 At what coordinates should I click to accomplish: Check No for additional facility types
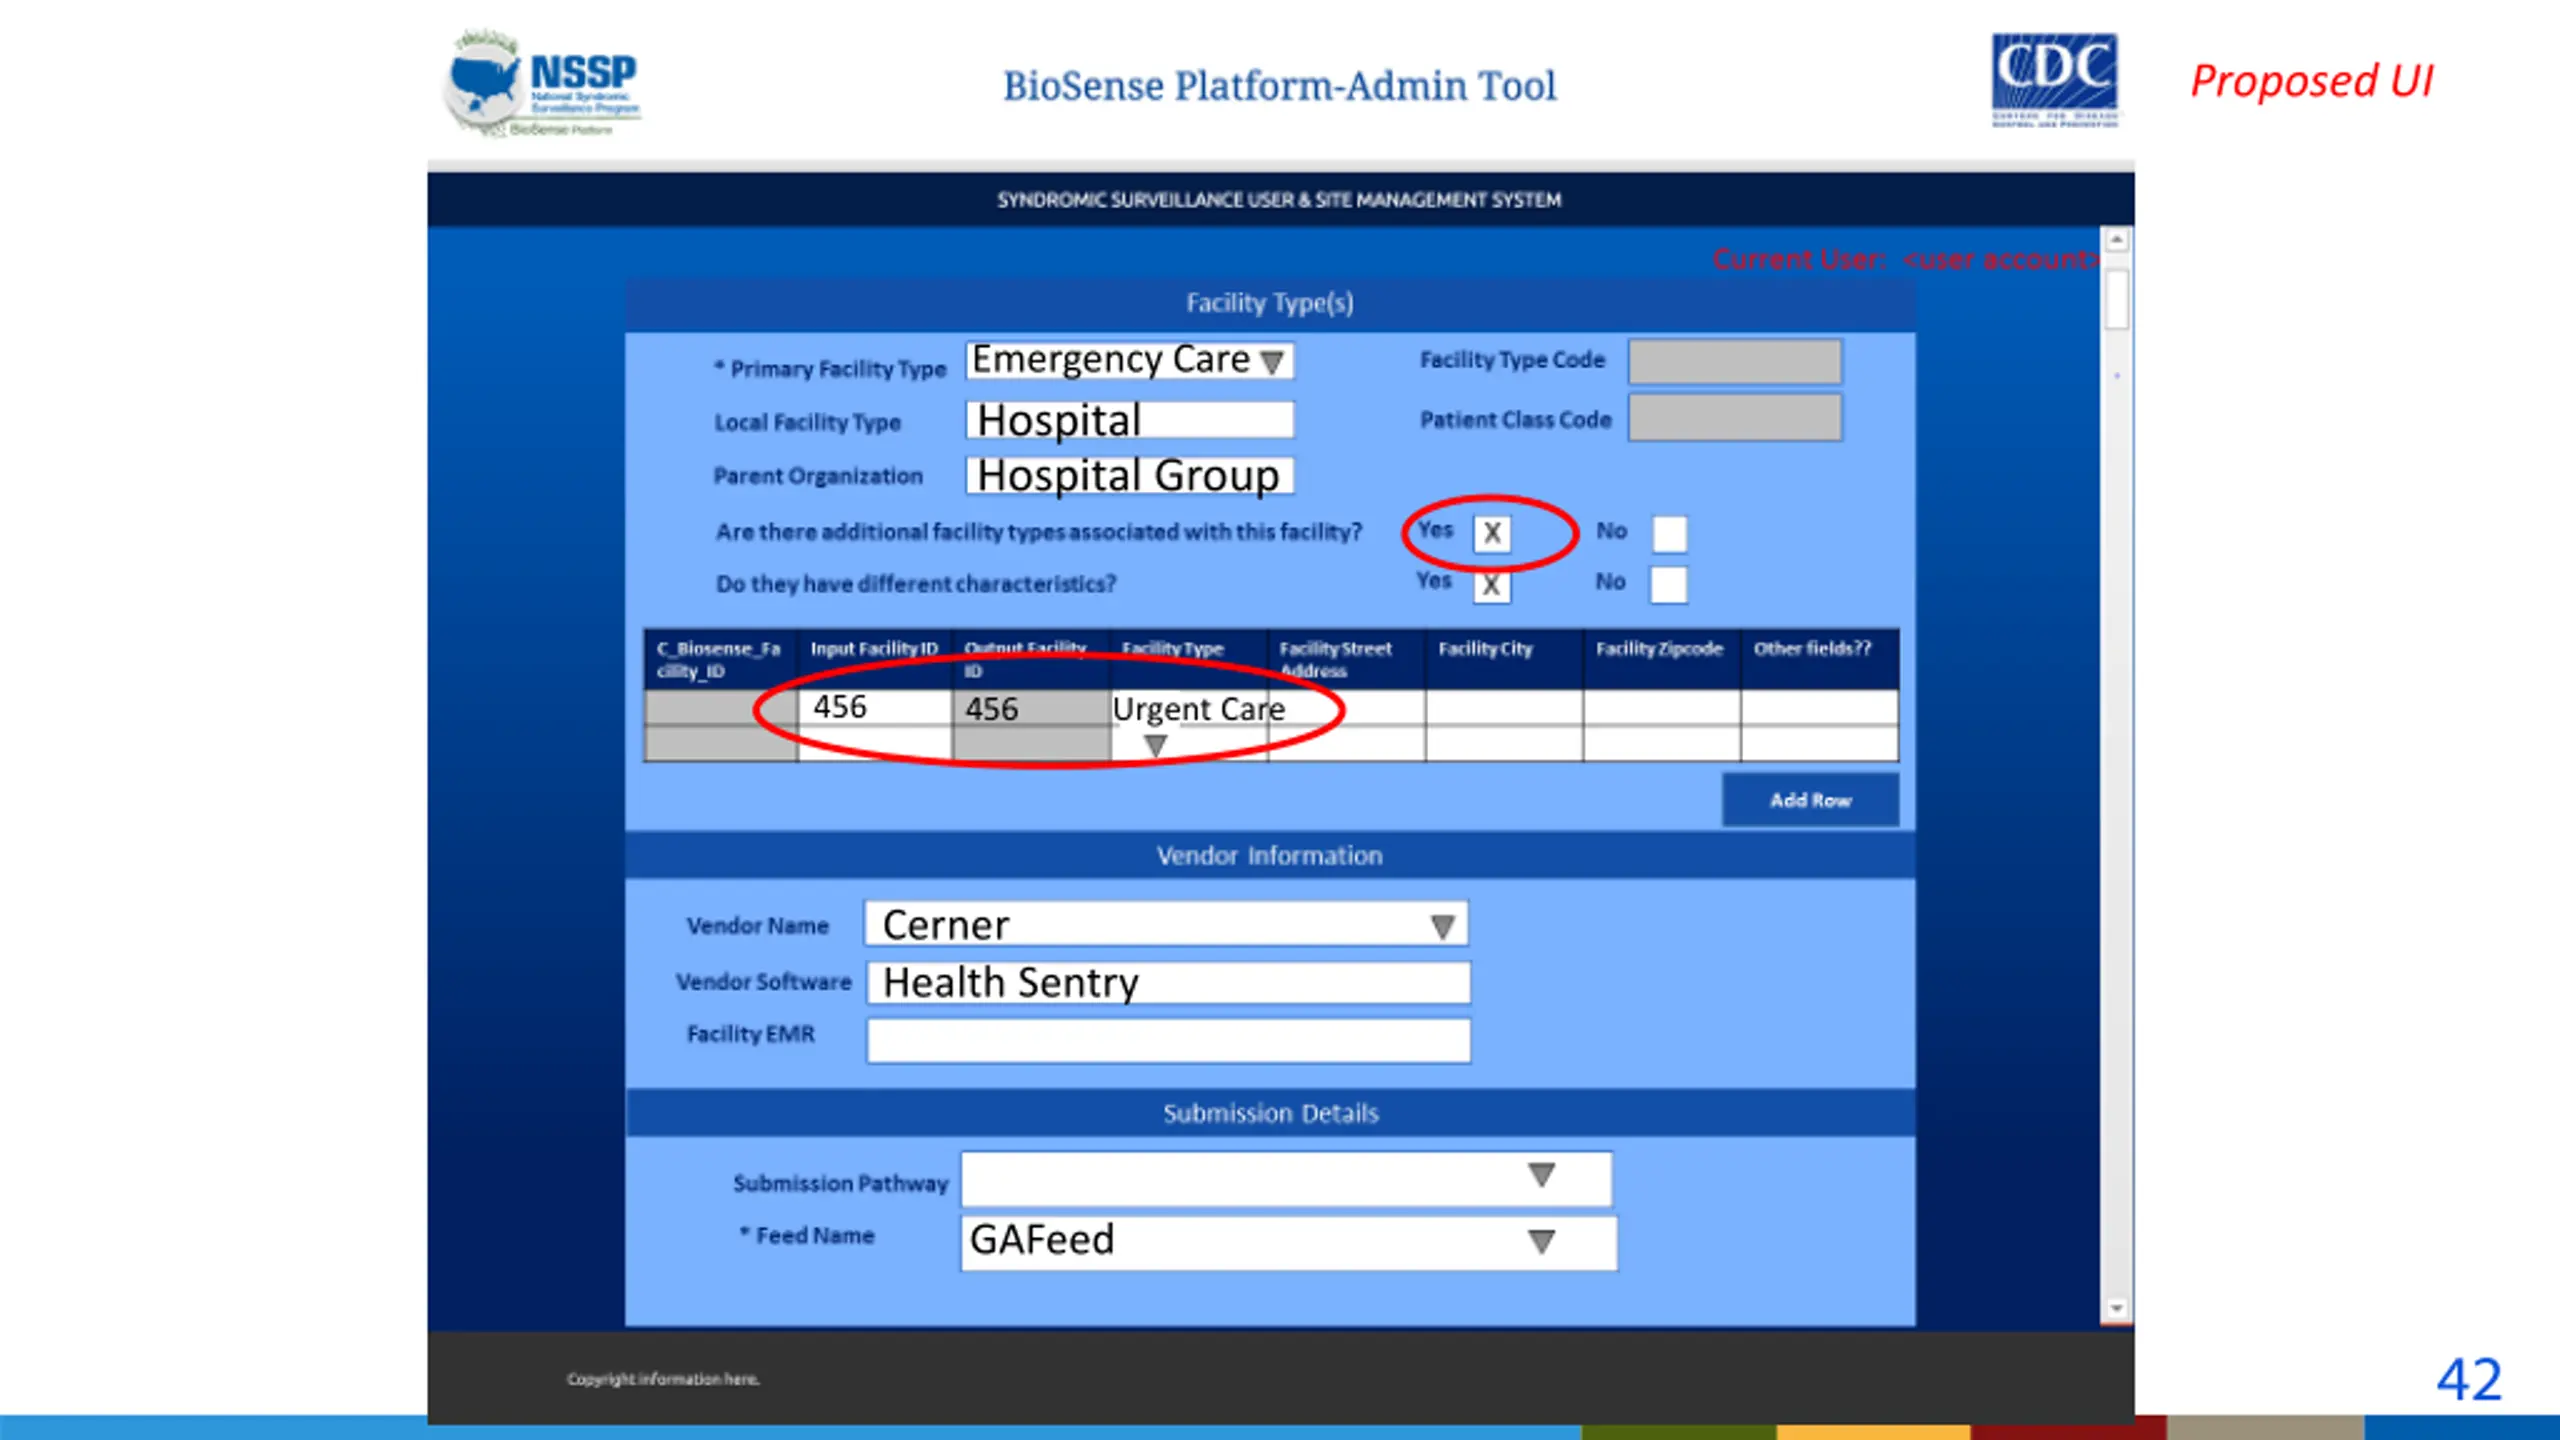[1669, 533]
